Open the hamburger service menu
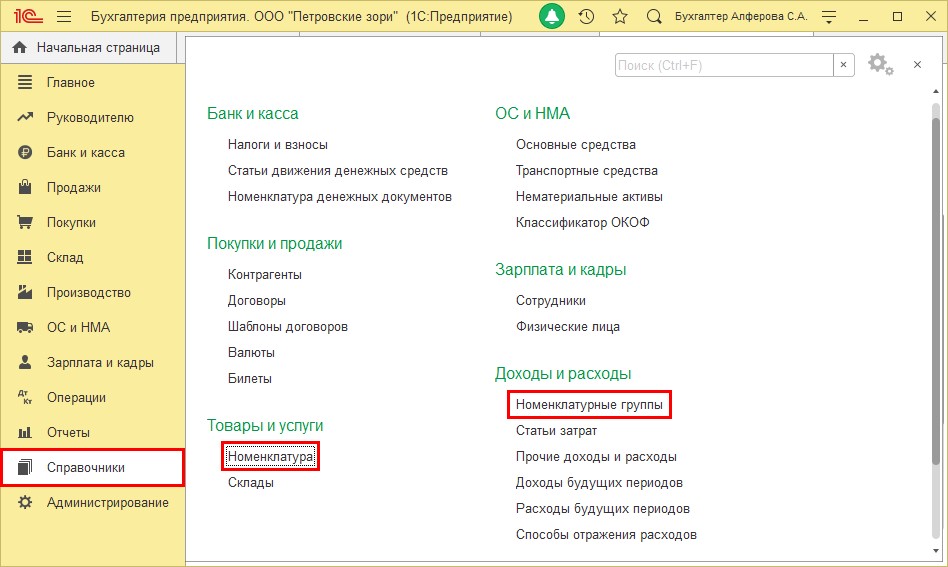The width and height of the screenshot is (948, 567). tap(63, 17)
